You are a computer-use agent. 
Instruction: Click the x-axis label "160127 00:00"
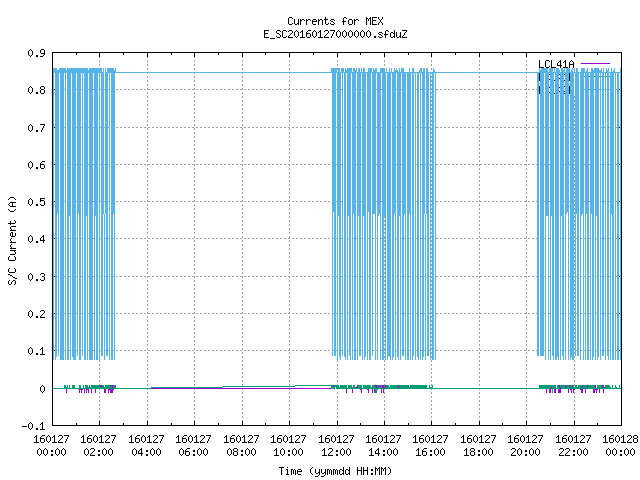[x=51, y=446]
